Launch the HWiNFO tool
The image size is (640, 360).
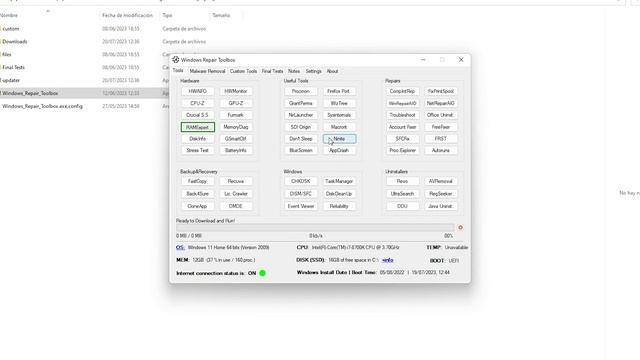click(198, 91)
